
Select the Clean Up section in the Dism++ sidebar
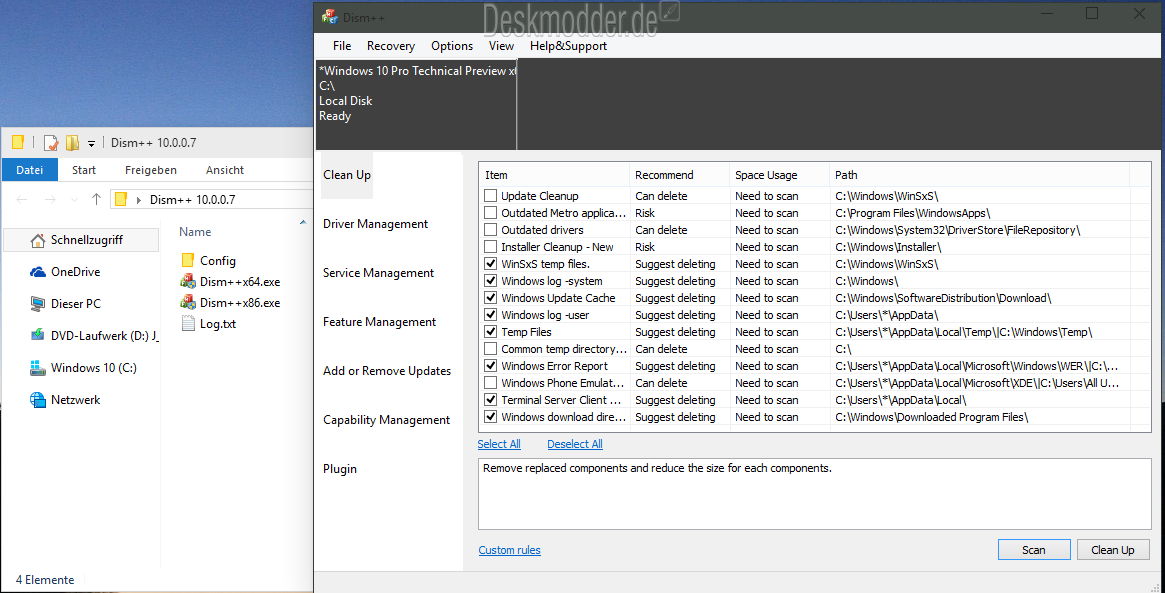(x=347, y=175)
